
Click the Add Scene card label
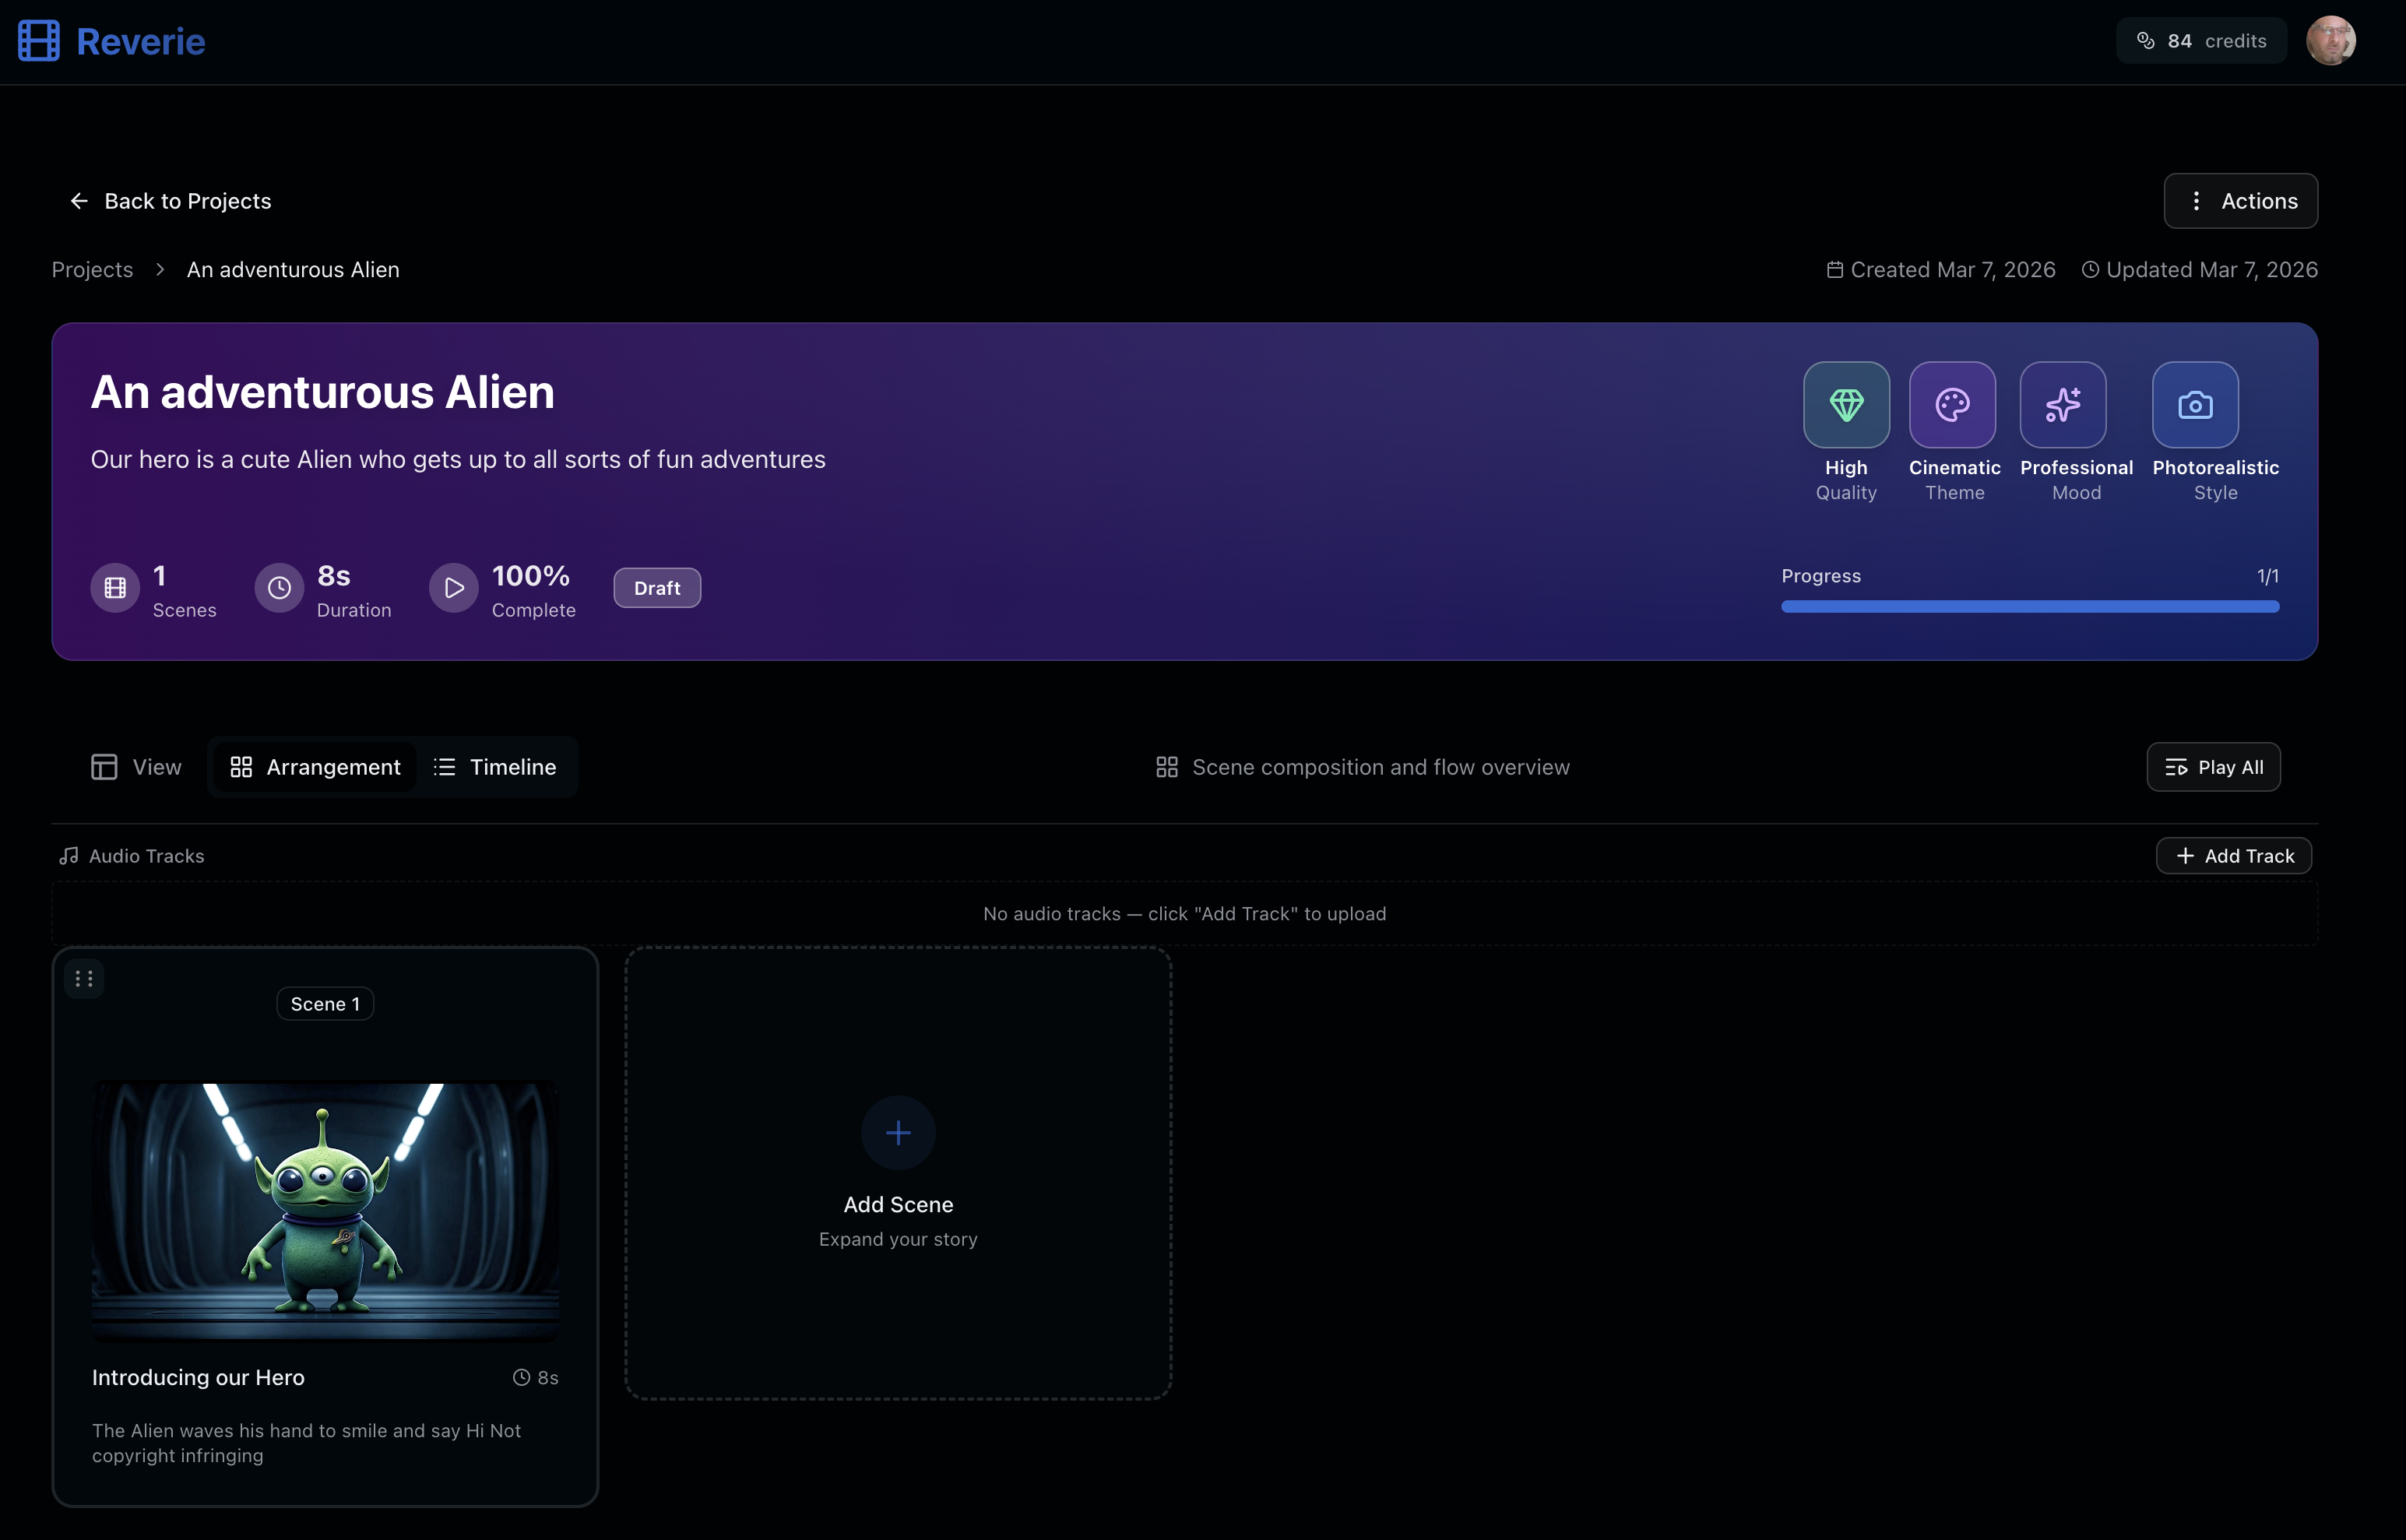coord(898,1205)
